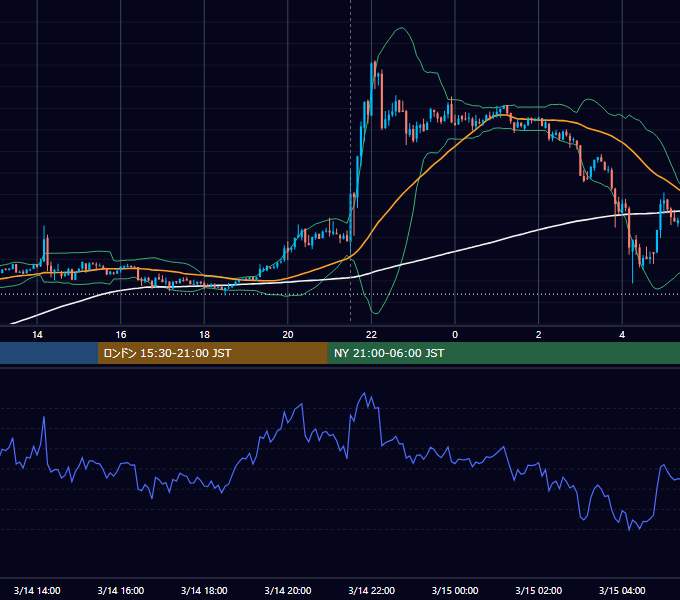The width and height of the screenshot is (680, 600).
Task: Click the 3/14 16:00 date label
Action: (x=121, y=590)
